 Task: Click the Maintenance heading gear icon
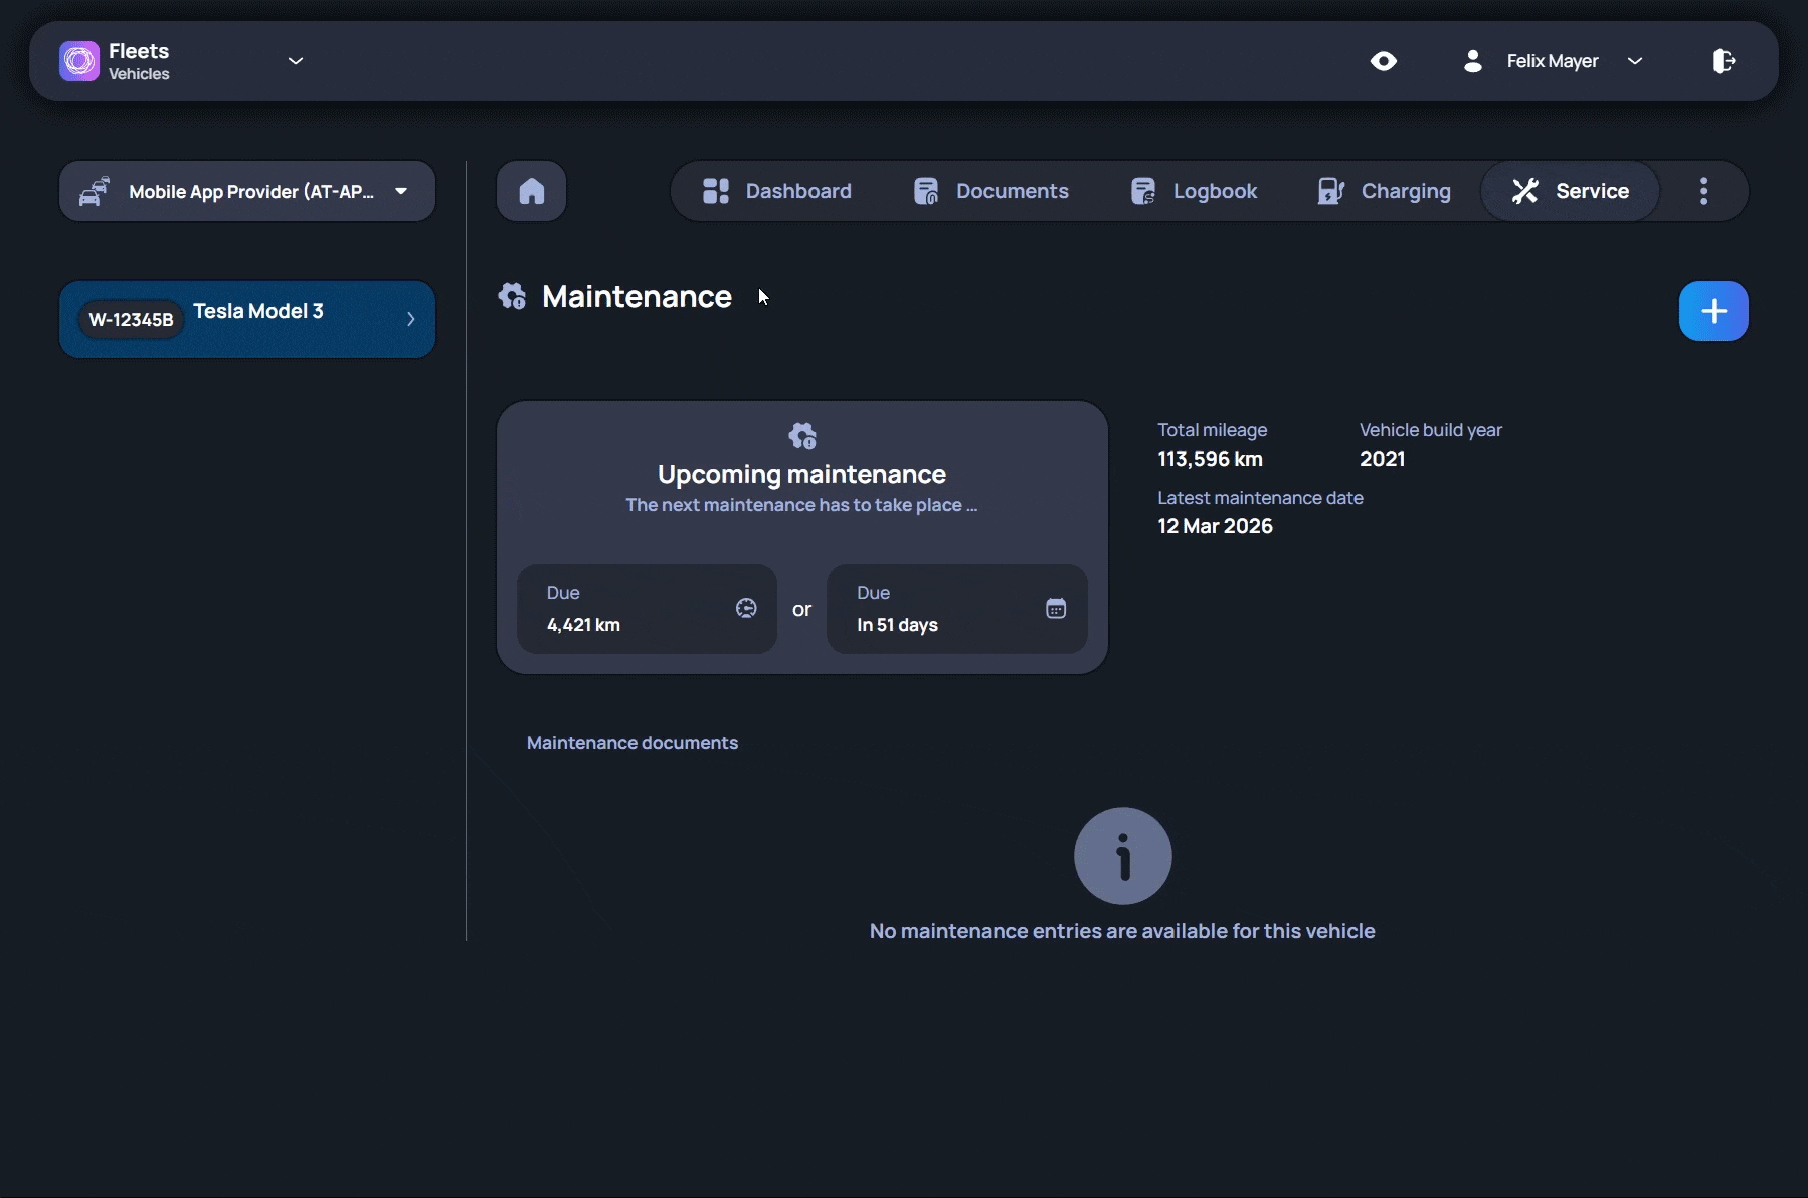click(512, 296)
